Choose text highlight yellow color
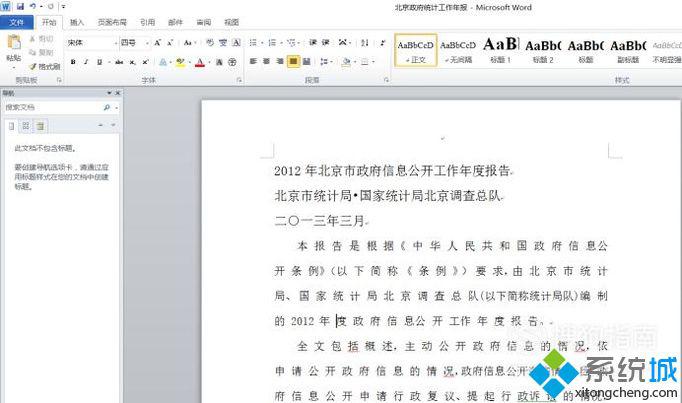 click(x=180, y=62)
